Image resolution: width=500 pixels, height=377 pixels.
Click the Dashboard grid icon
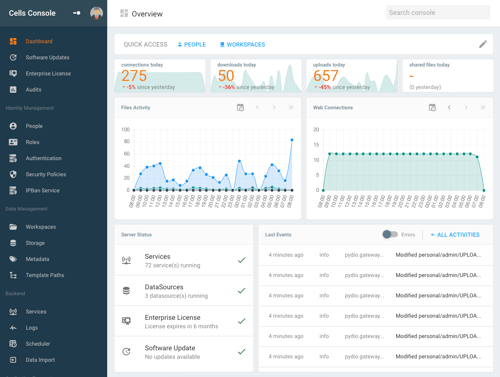[13, 41]
